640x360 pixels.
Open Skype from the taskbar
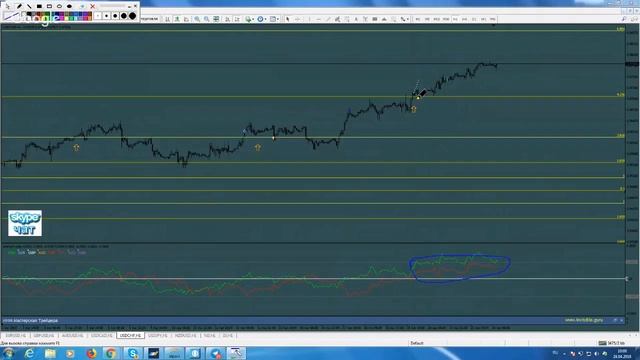click(x=133, y=353)
